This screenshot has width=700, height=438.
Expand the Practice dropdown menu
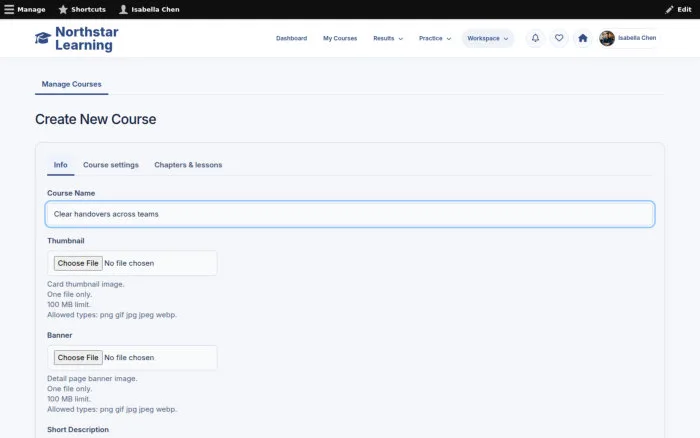click(x=435, y=38)
